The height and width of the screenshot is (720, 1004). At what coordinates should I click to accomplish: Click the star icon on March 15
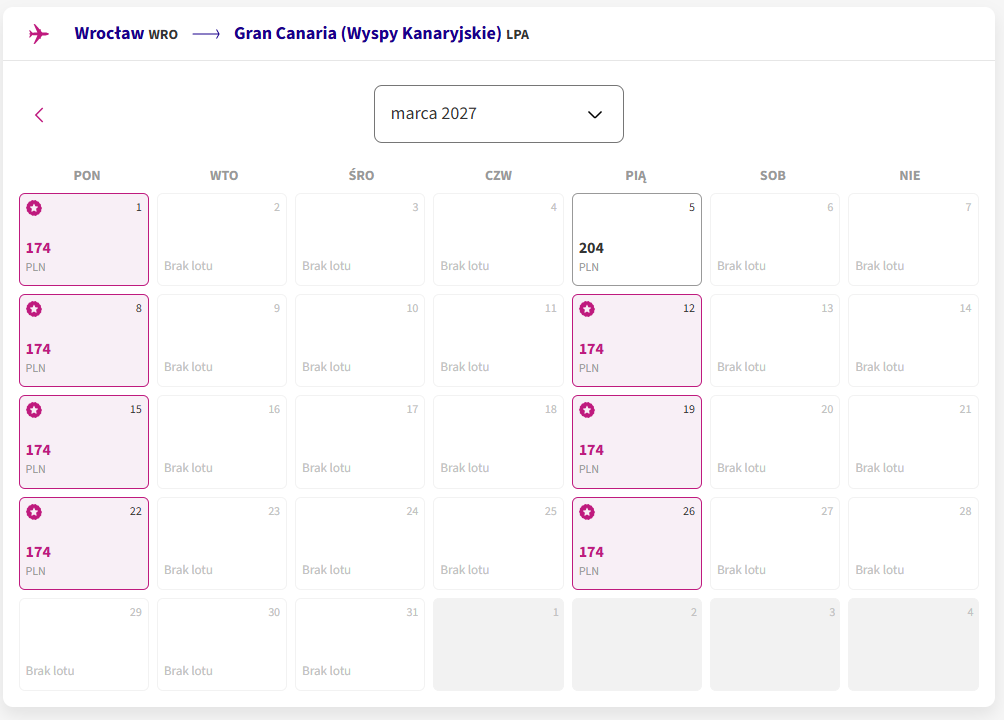pyautogui.click(x=34, y=410)
